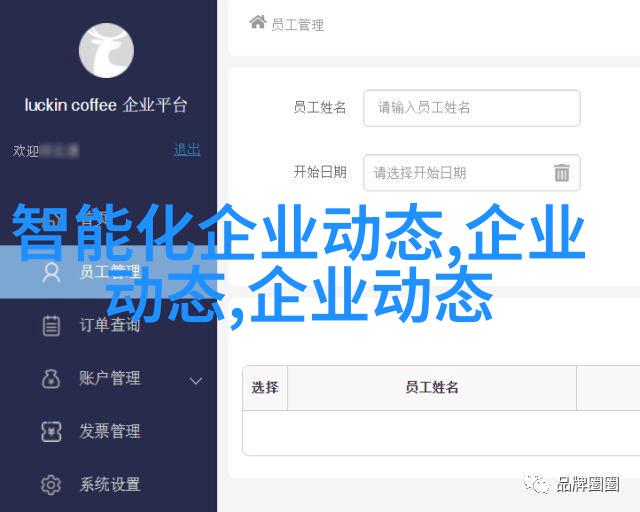This screenshot has height=512, width=640.
Task: Click the calendar icon in 开始日期 field
Action: [x=562, y=172]
